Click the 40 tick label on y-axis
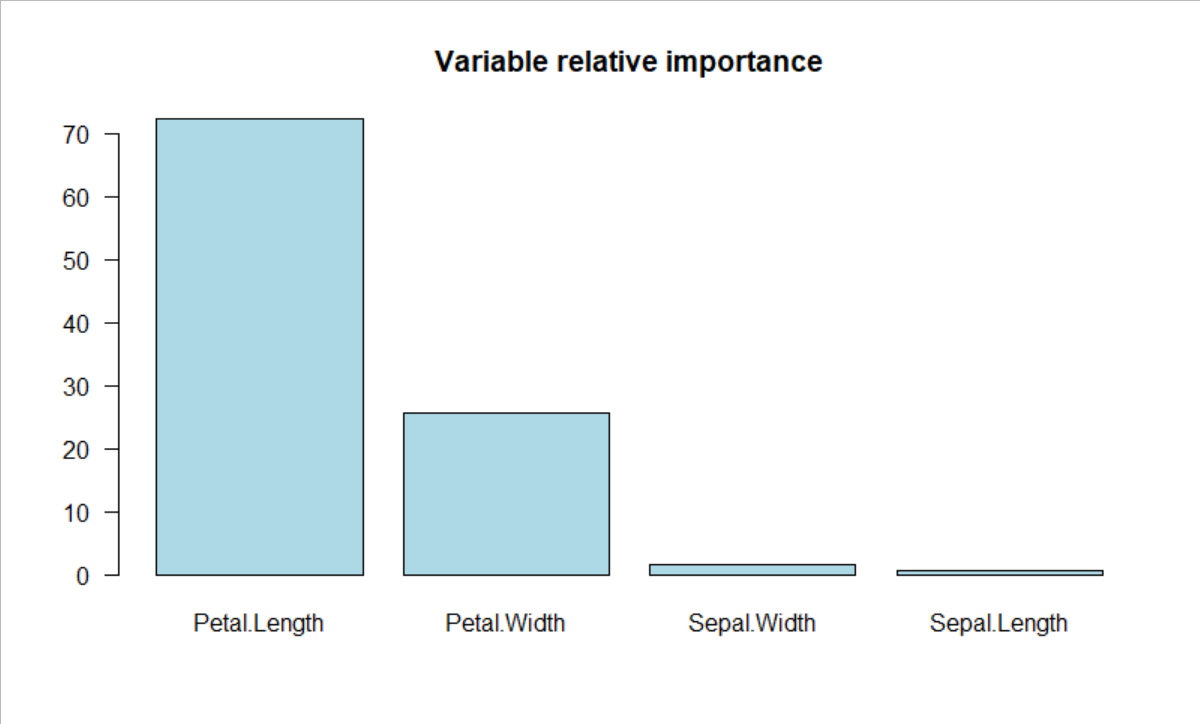 tap(79, 323)
